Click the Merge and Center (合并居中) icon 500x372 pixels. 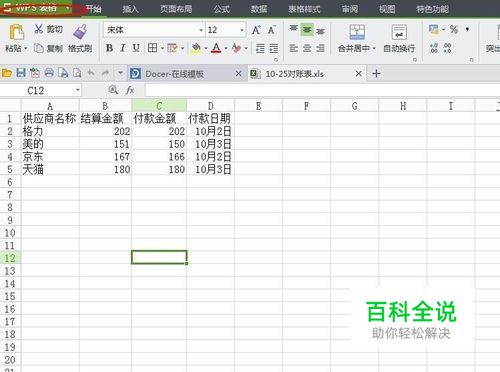[x=357, y=32]
